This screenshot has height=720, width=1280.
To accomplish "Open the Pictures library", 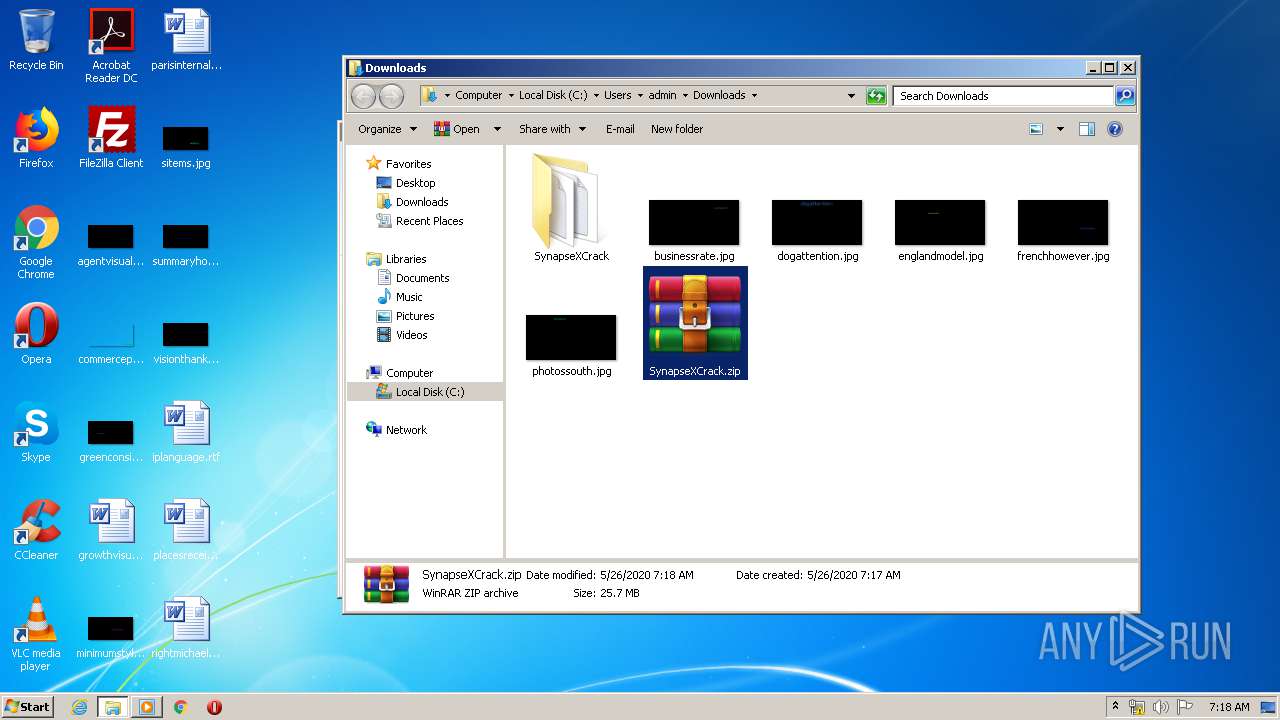I will (x=415, y=316).
